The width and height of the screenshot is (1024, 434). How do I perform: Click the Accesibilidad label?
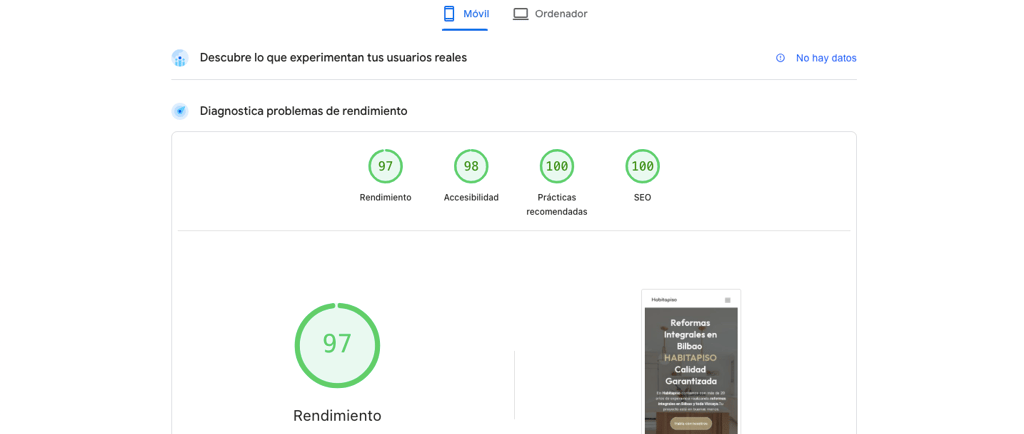[472, 198]
